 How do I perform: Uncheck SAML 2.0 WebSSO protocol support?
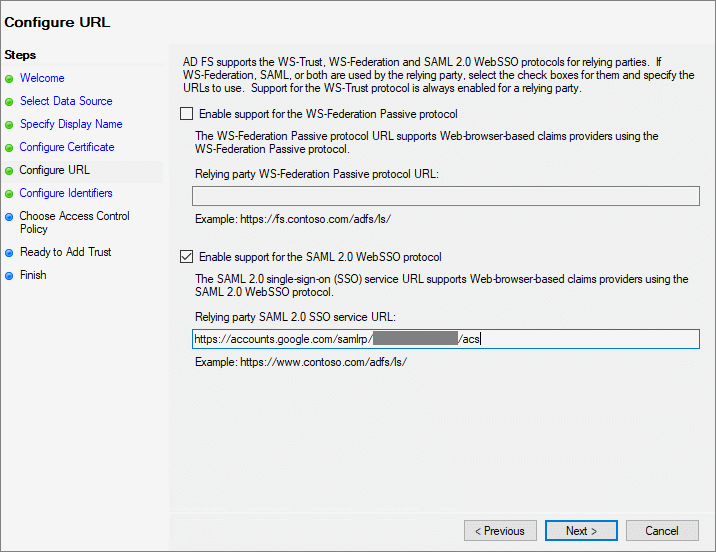(186, 257)
